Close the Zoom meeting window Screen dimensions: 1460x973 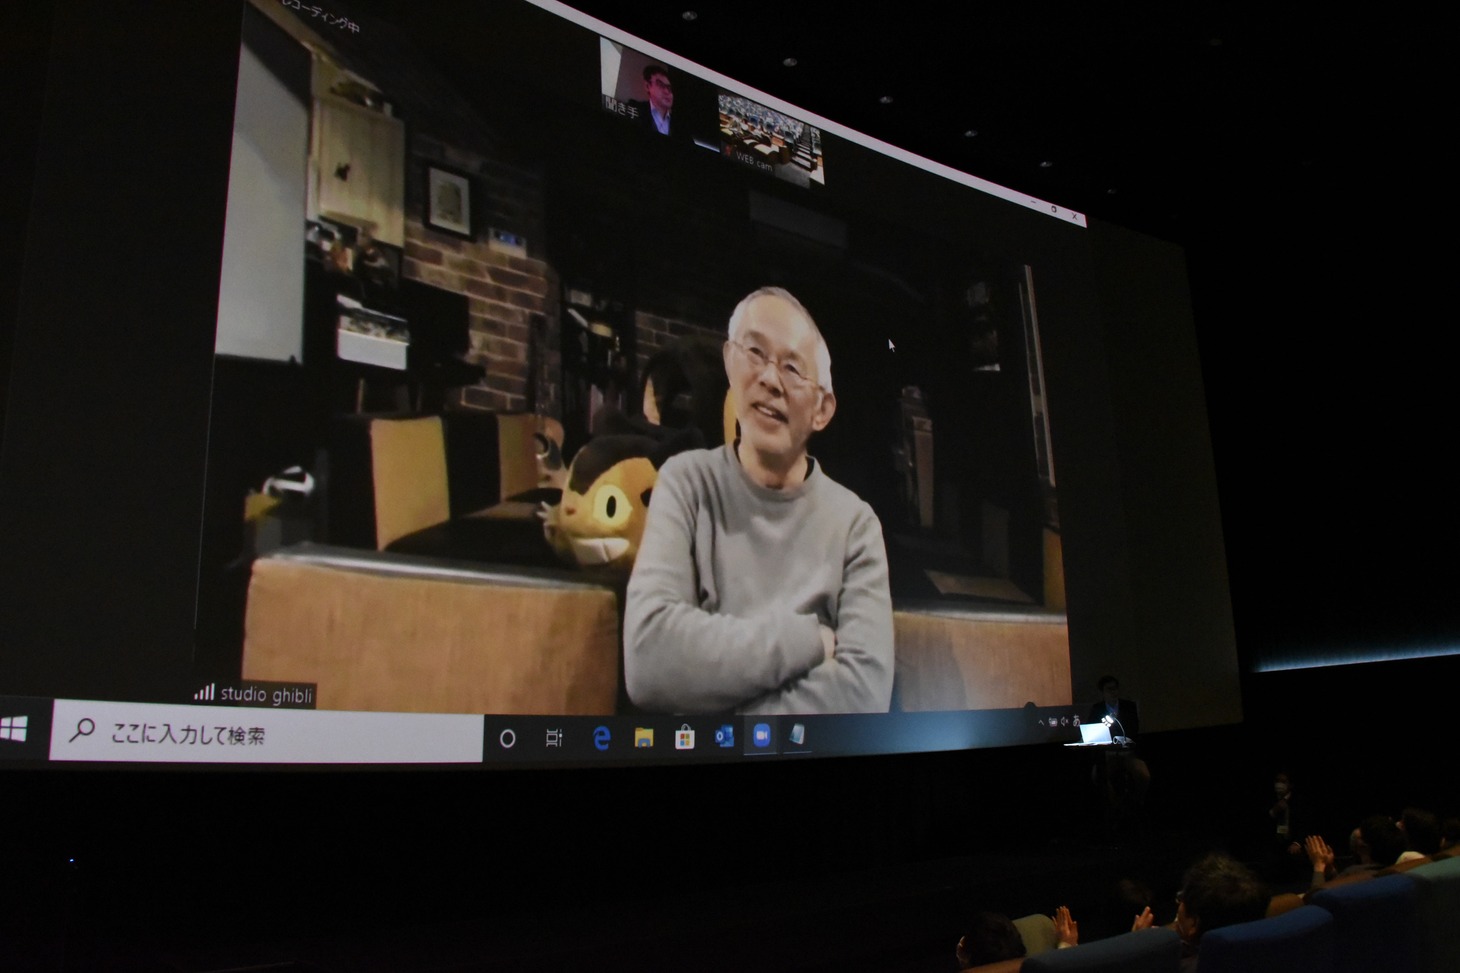pos(1075,217)
